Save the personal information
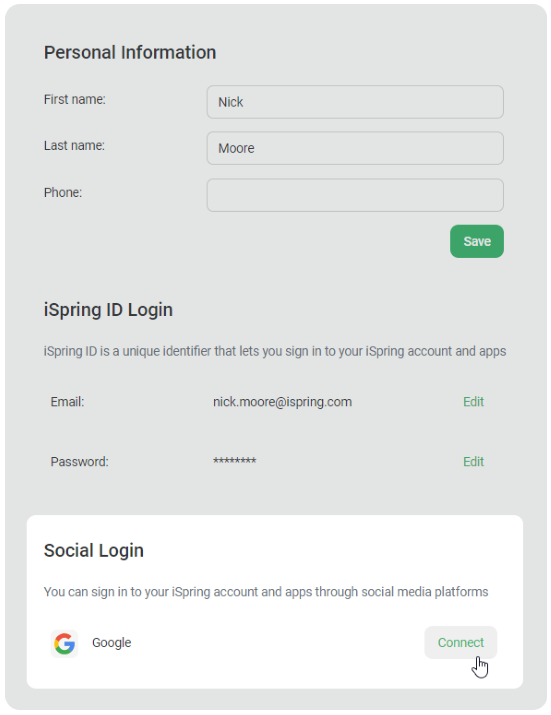 tap(477, 241)
